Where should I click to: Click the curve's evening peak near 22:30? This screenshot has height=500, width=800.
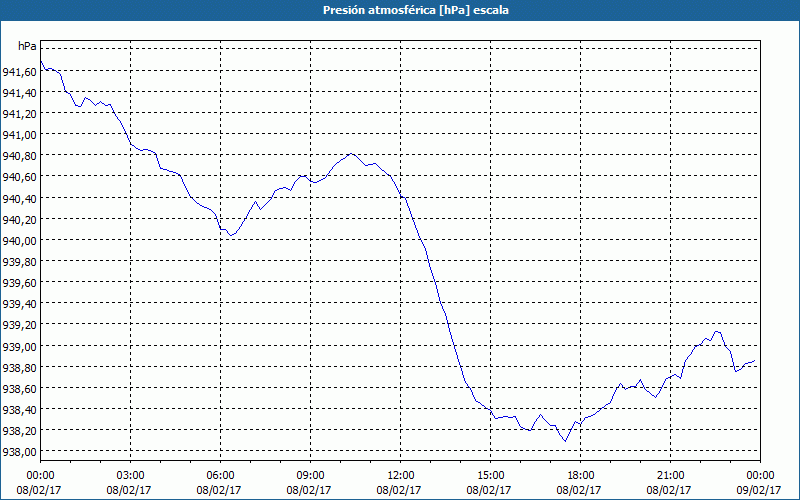(x=717, y=332)
